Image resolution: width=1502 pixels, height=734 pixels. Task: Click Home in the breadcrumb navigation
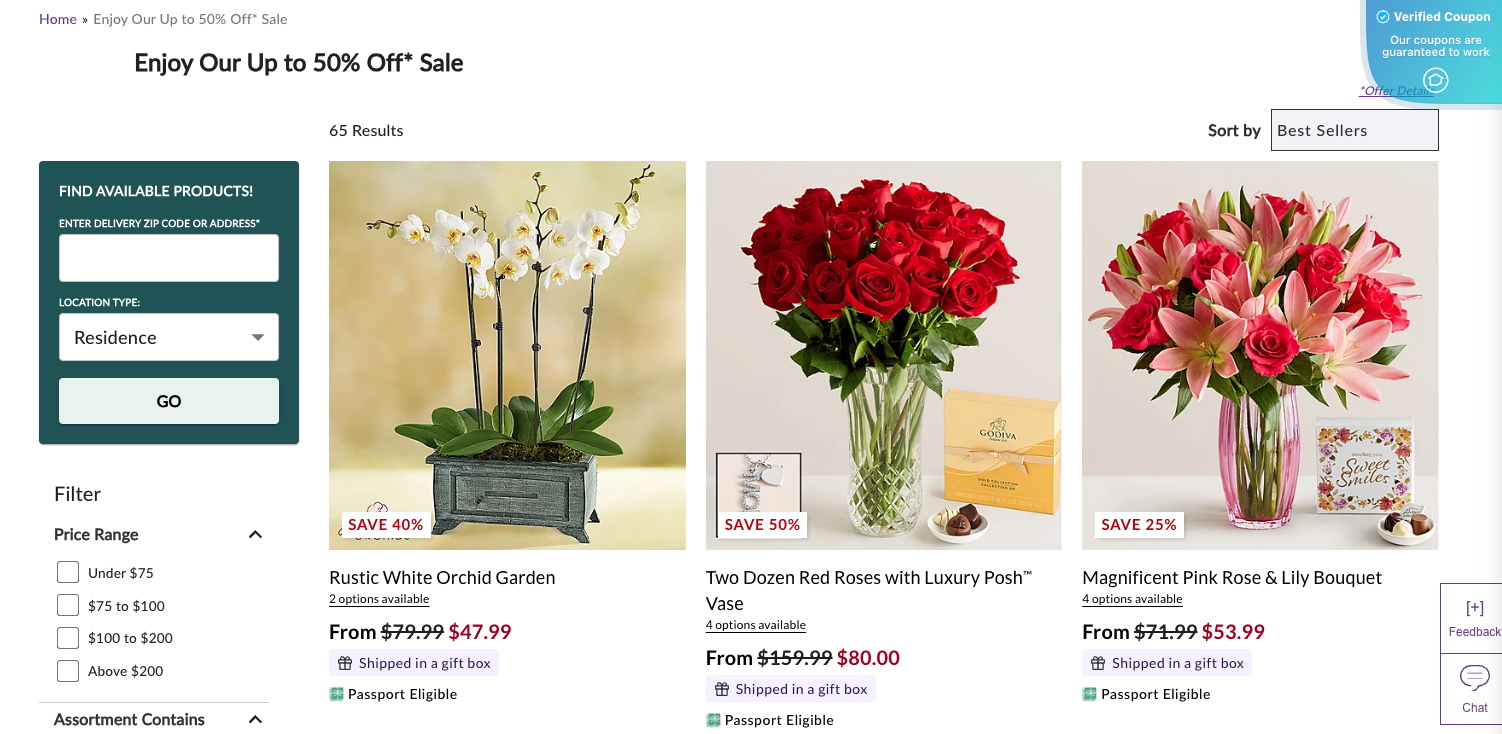tap(57, 18)
